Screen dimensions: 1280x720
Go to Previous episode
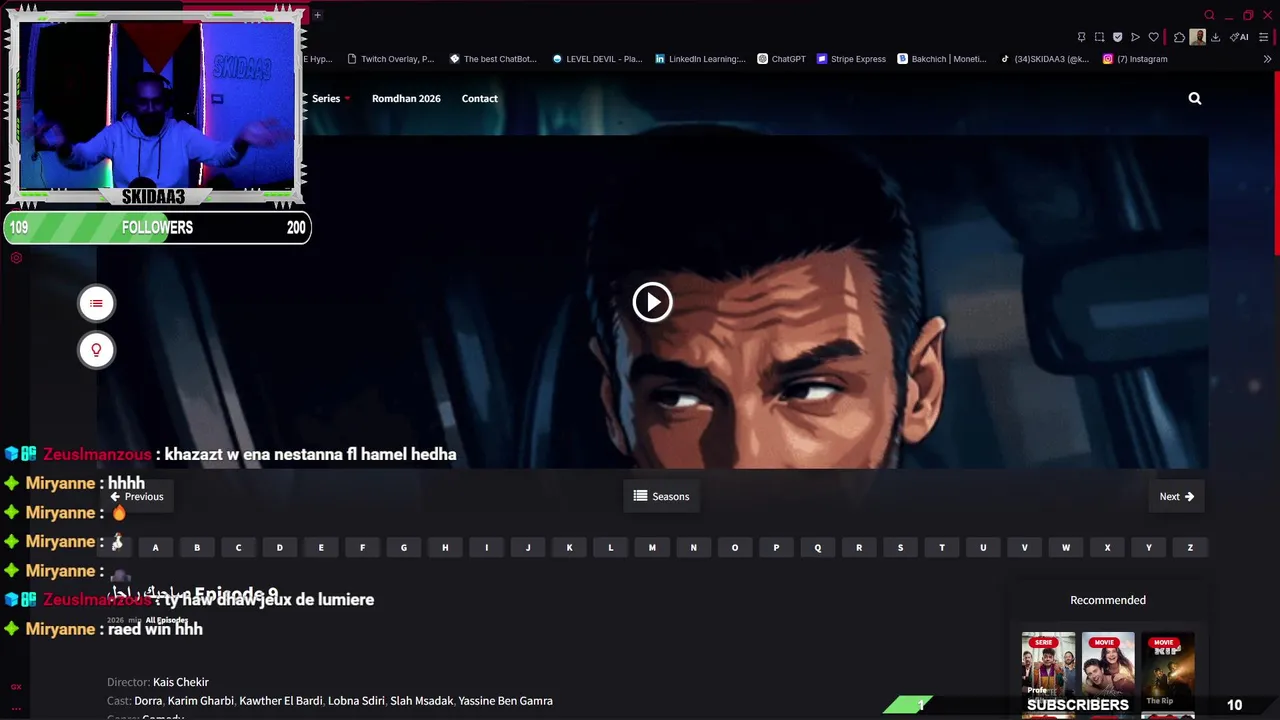click(137, 496)
